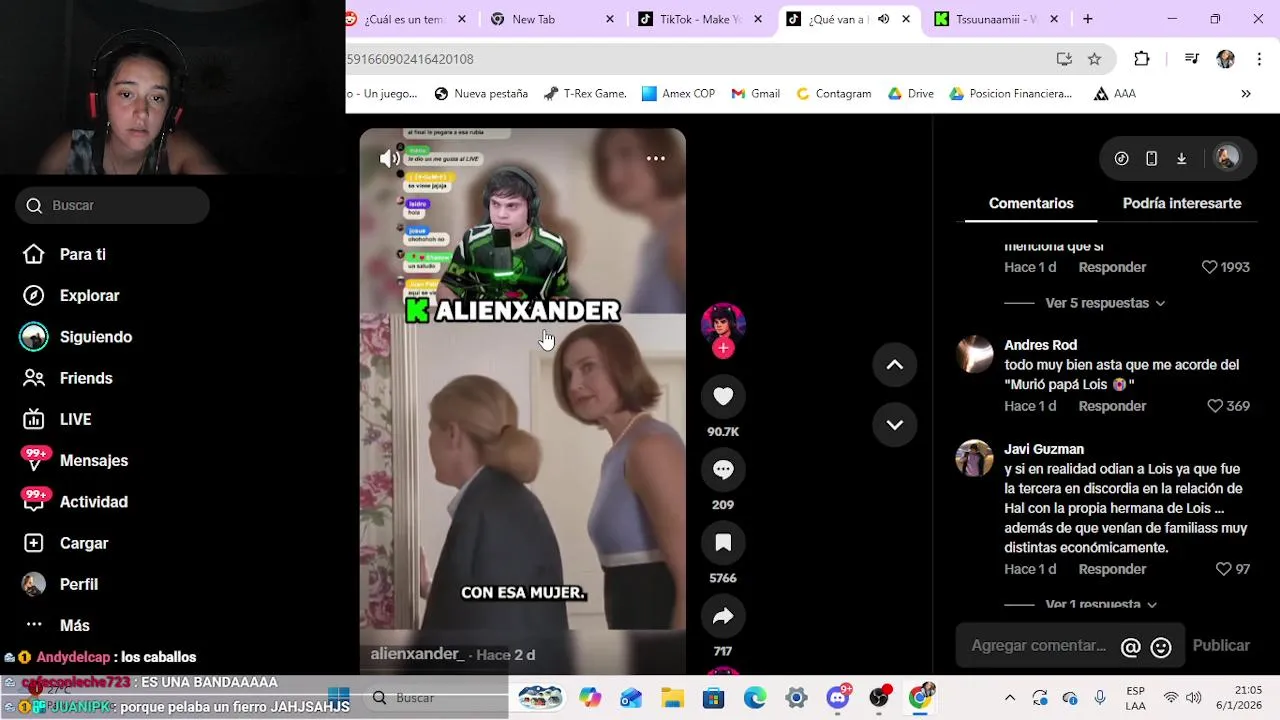The height and width of the screenshot is (720, 1280).
Task: Switch to the ¿Cuál es un tema Reddit tab
Action: pos(404,19)
